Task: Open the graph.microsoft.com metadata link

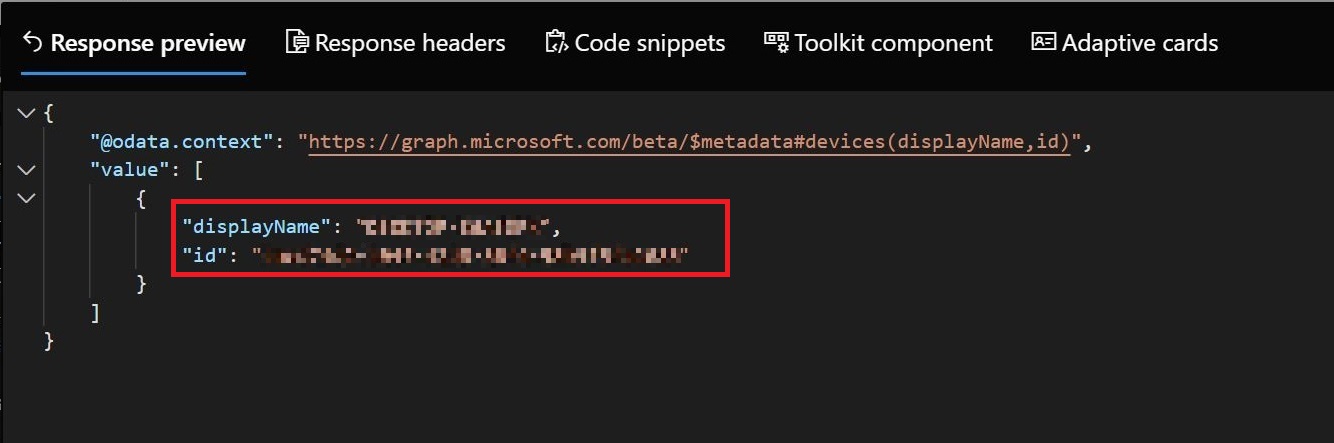Action: click(689, 142)
